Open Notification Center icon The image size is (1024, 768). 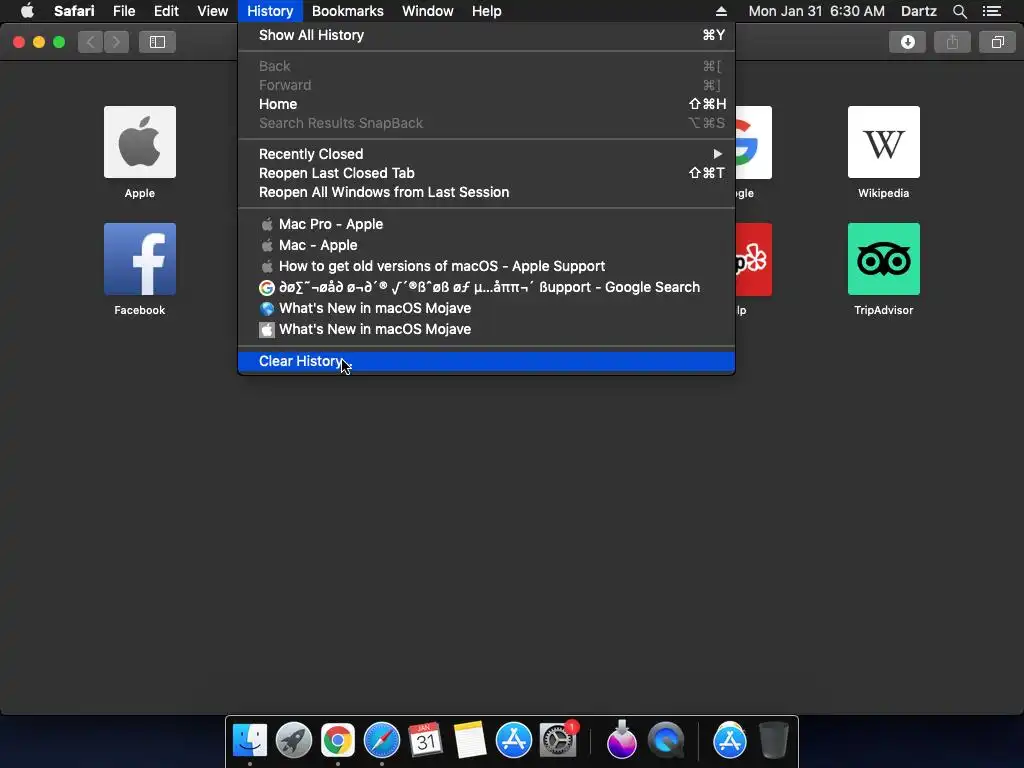[992, 11]
